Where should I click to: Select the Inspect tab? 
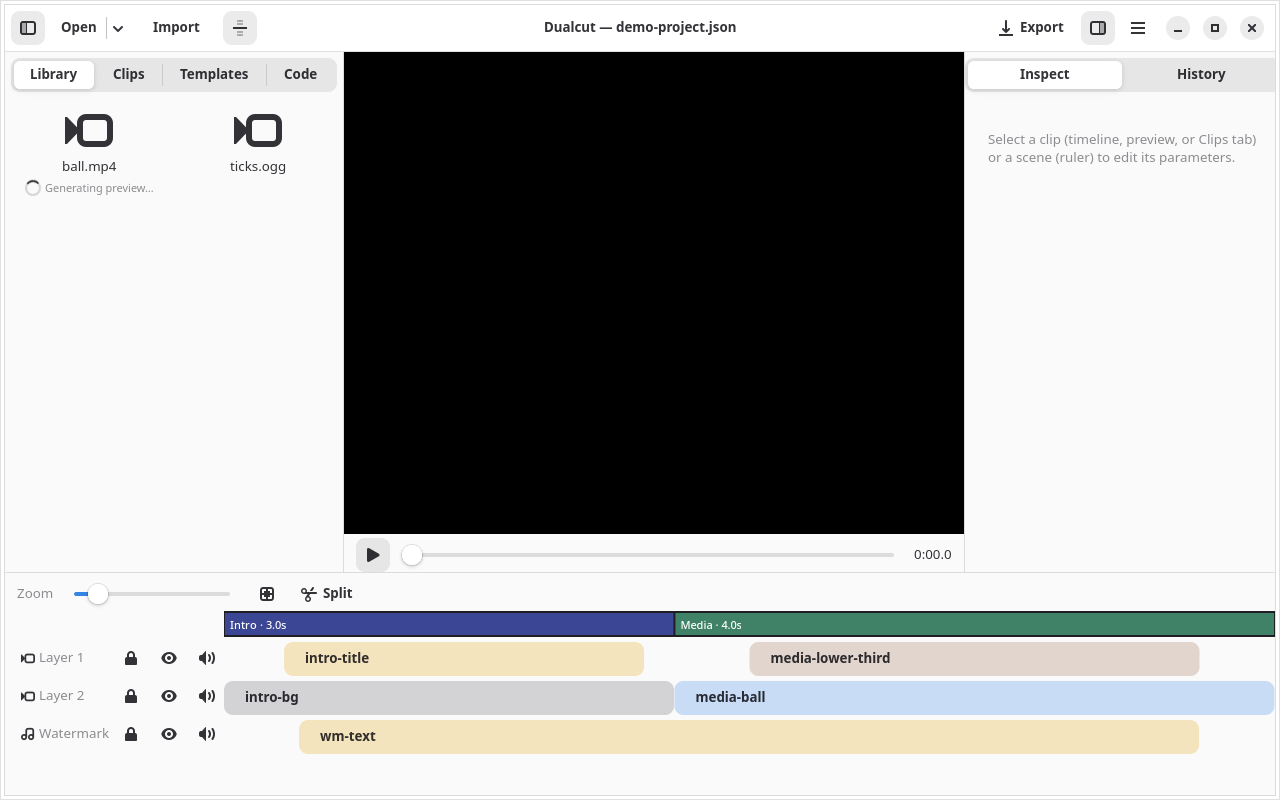pos(1044,74)
